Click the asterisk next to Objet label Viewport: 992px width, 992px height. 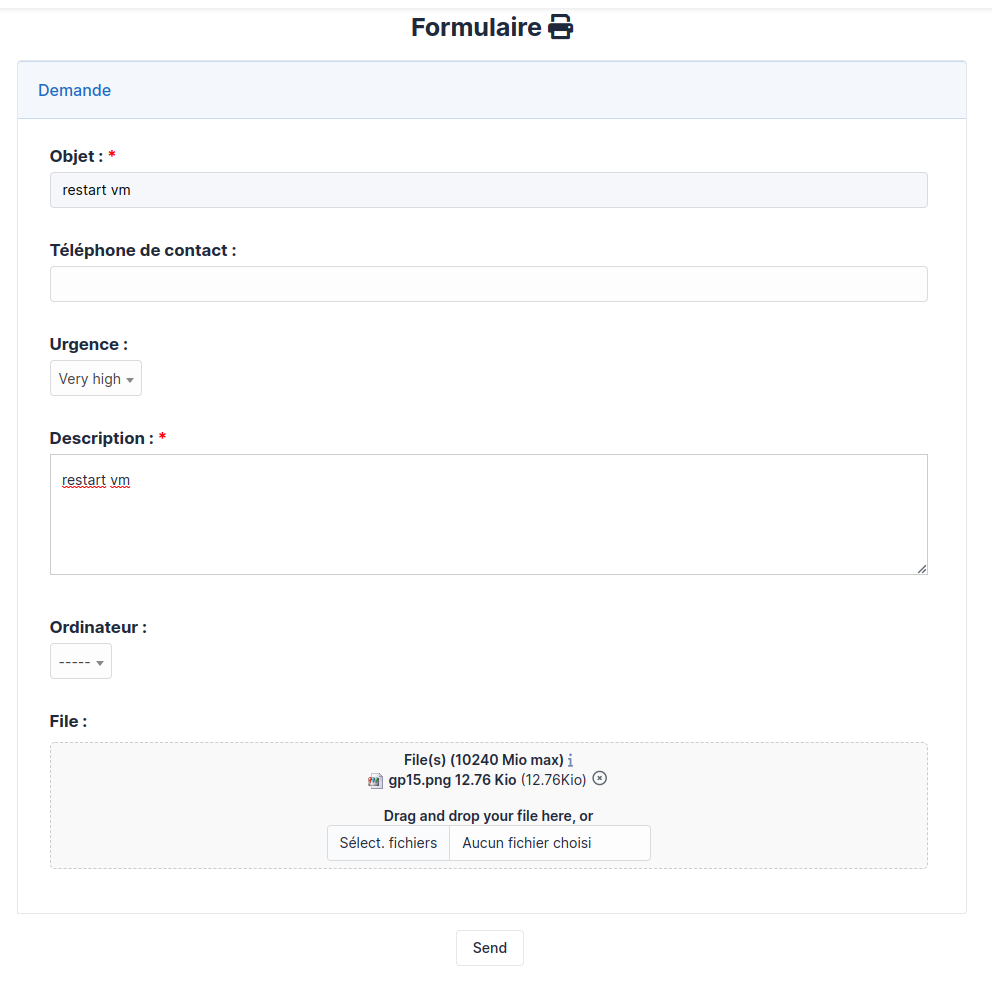(x=111, y=155)
